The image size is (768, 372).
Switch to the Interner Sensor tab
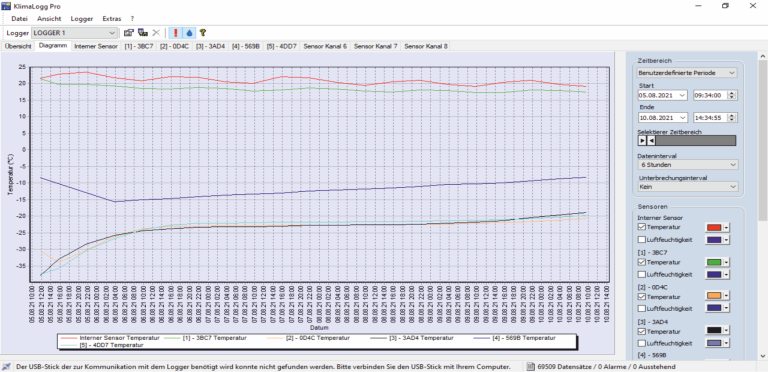coord(96,46)
